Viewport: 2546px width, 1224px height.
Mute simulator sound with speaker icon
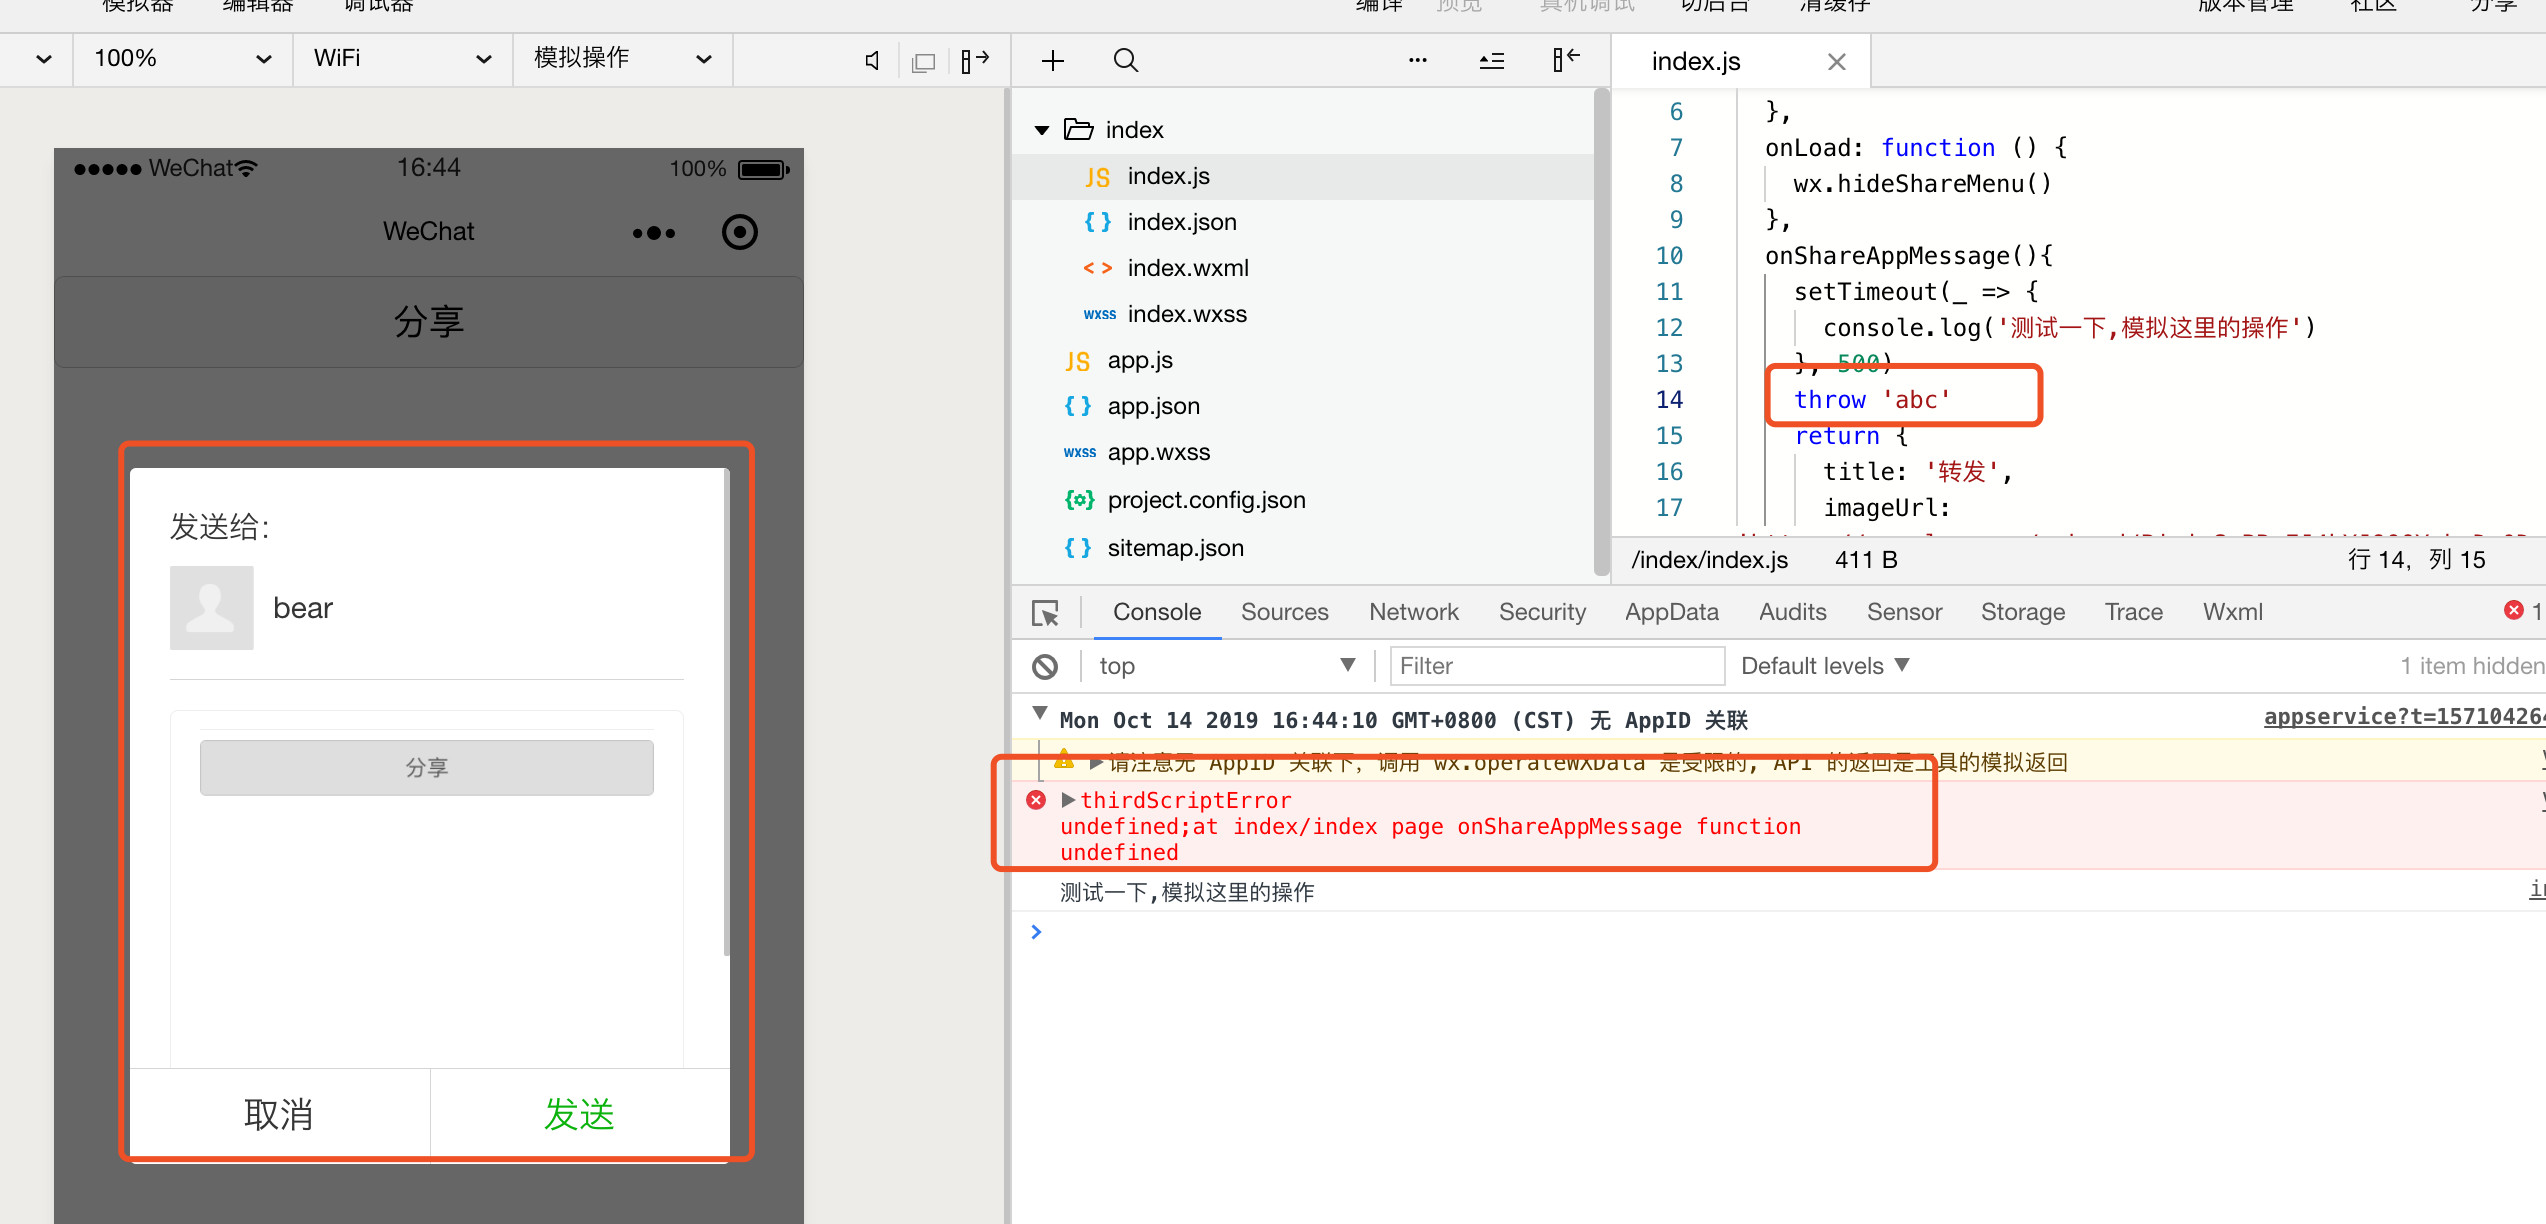pyautogui.click(x=872, y=61)
